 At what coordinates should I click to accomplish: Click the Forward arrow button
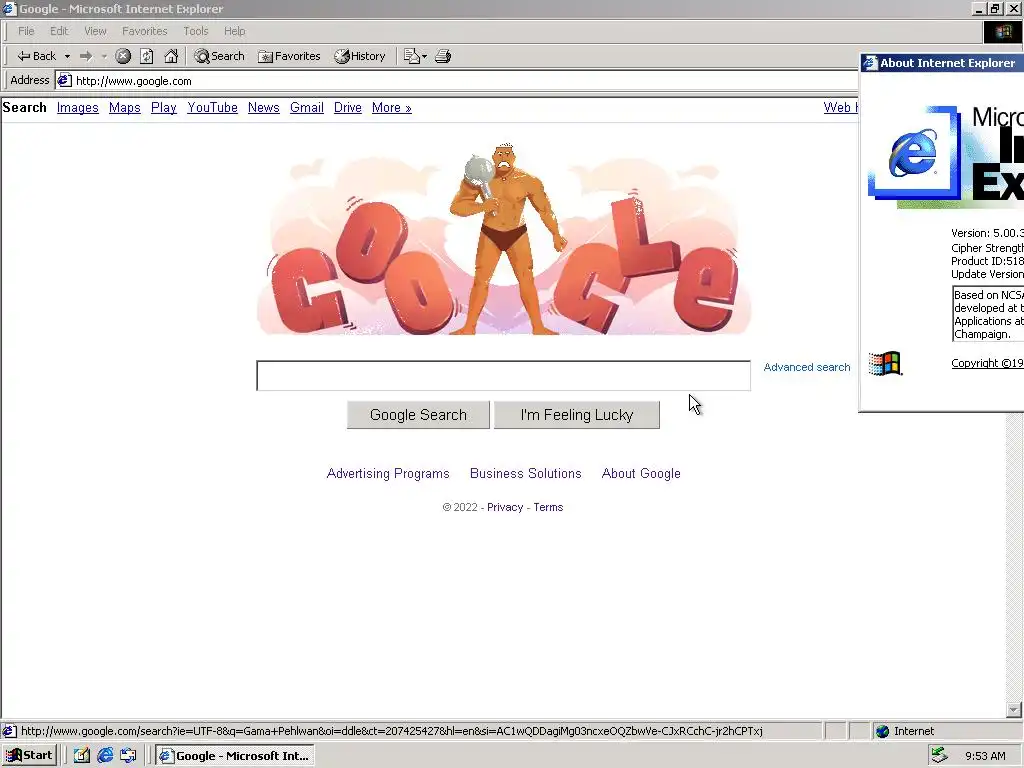point(86,56)
